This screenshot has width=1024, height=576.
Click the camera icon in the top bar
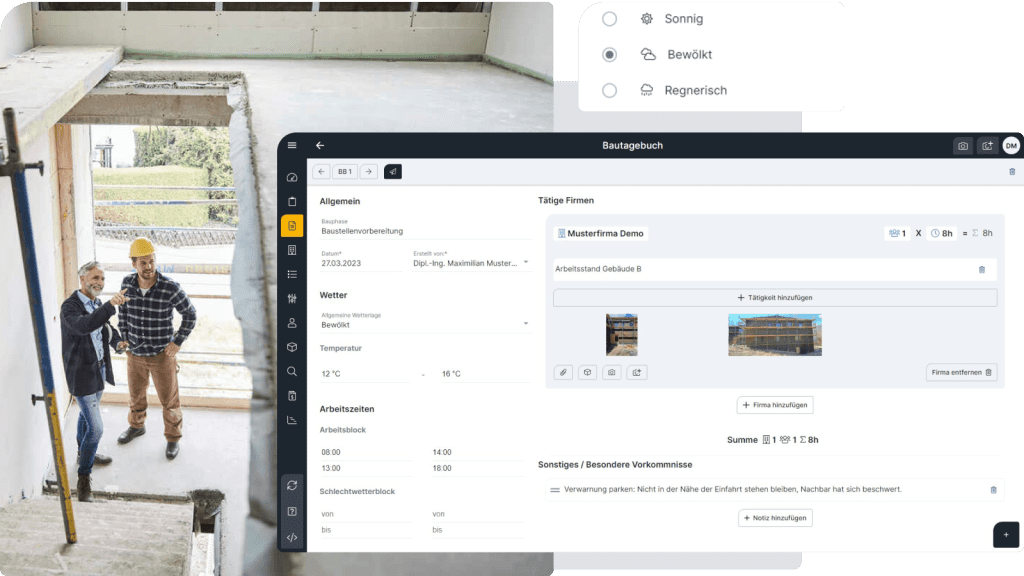pyautogui.click(x=962, y=146)
